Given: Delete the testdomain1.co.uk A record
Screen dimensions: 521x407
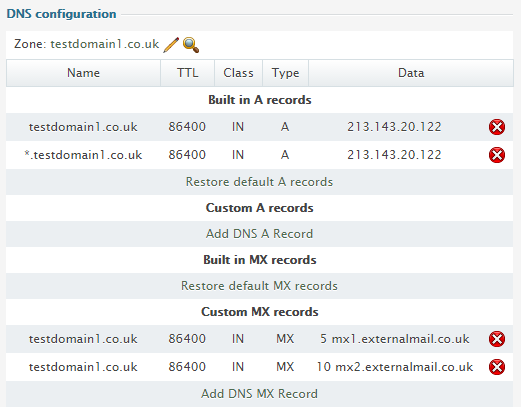Looking at the screenshot, I should click(x=497, y=127).
